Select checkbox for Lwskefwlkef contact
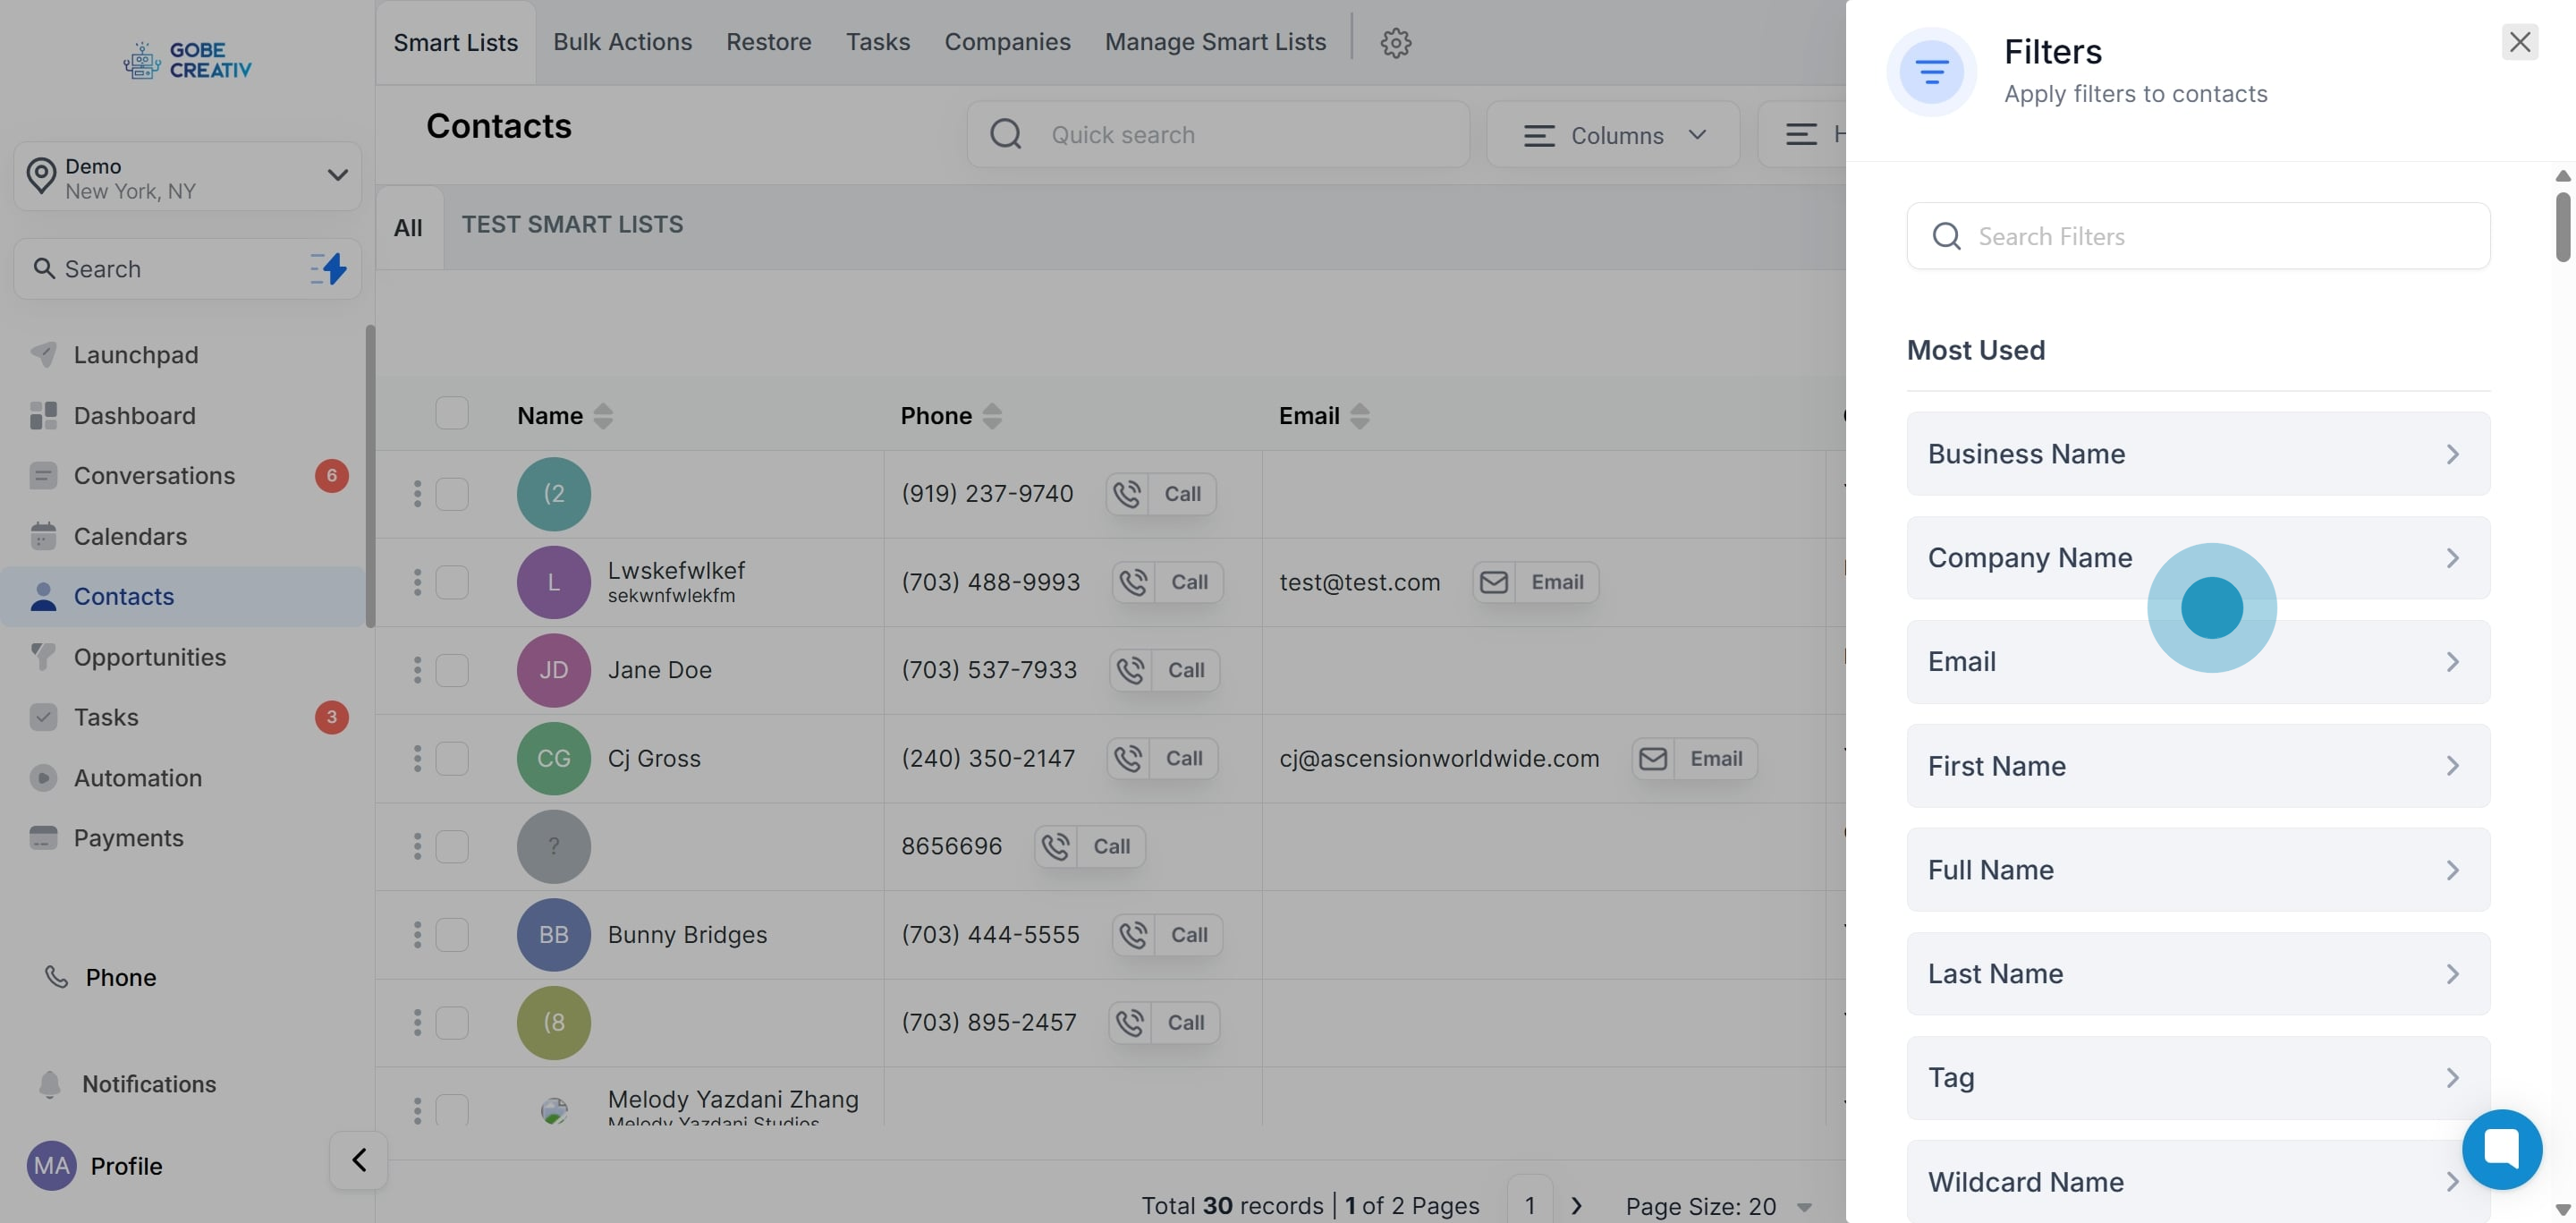 (452, 582)
